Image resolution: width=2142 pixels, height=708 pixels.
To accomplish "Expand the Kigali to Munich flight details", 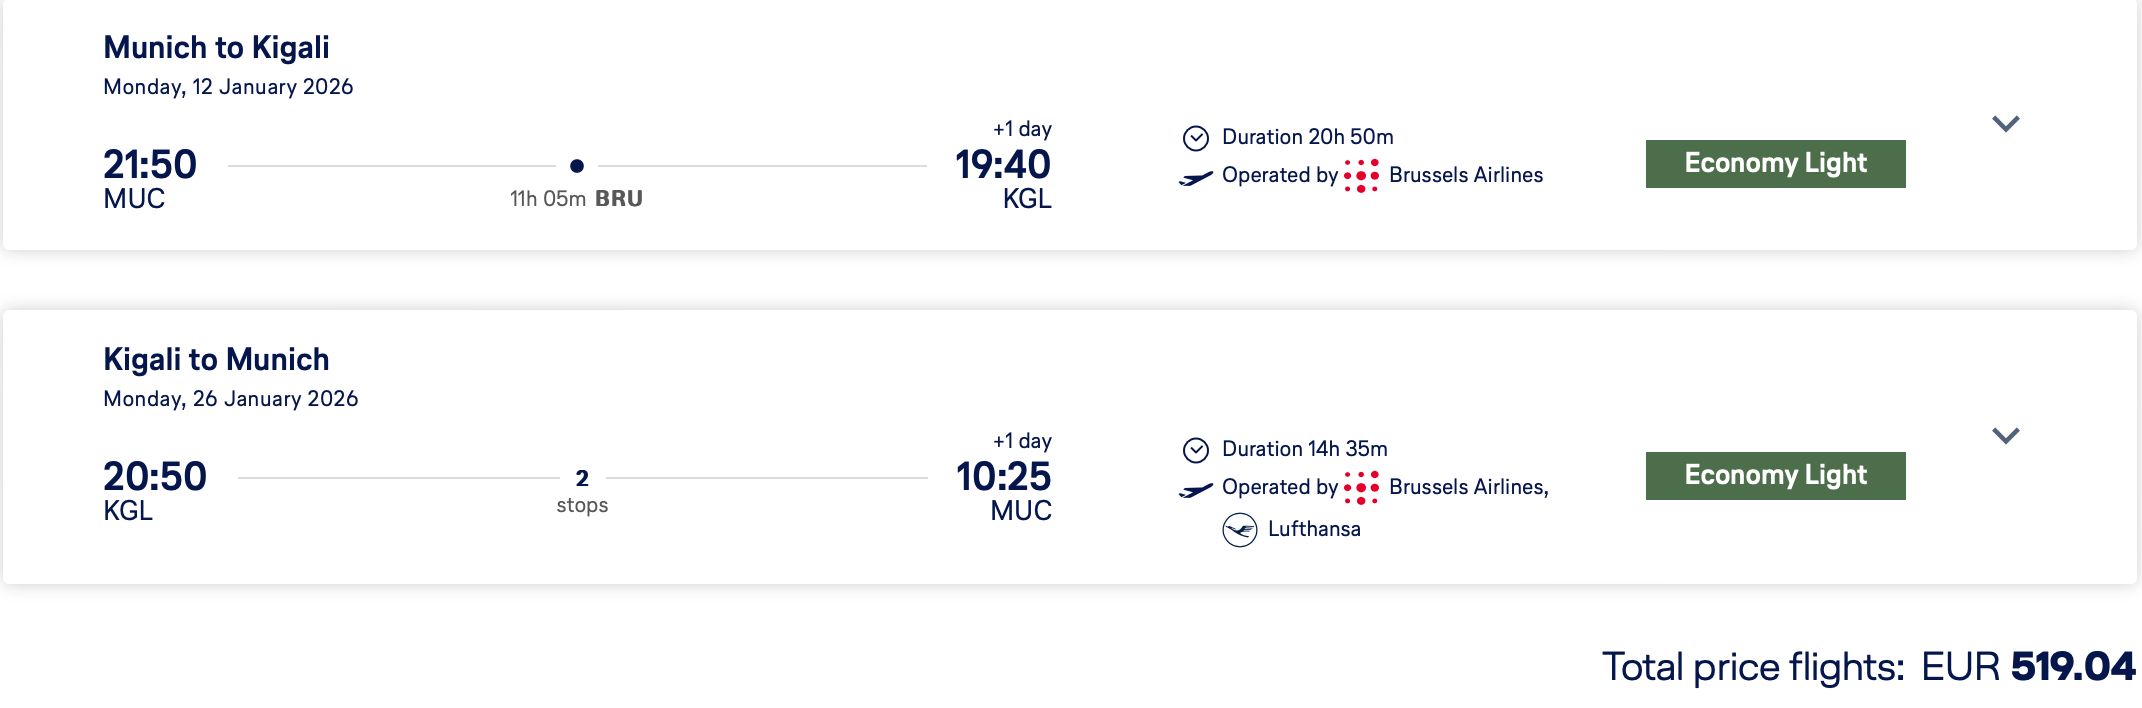I will (2006, 436).
